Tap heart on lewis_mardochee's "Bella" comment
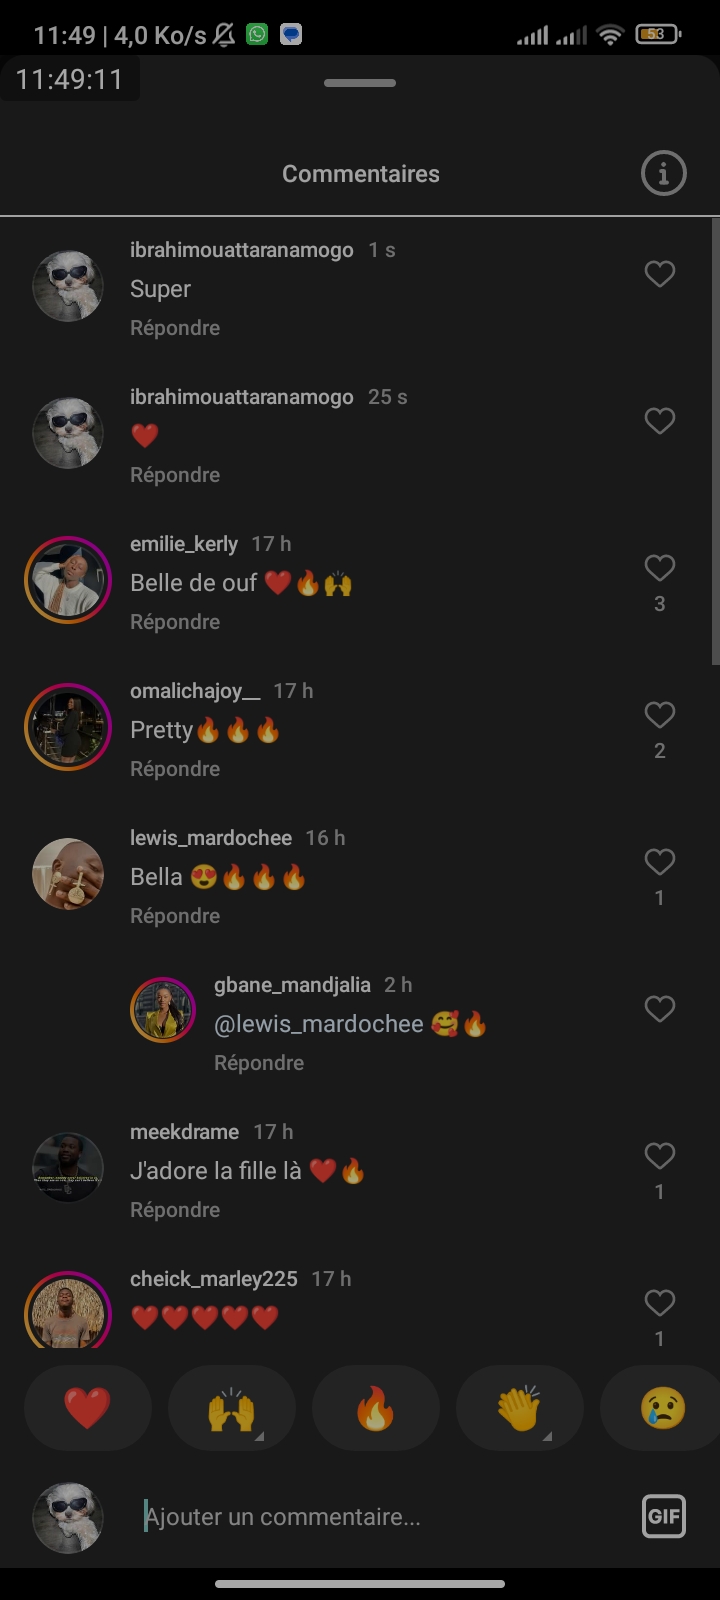The width and height of the screenshot is (720, 1600). (x=659, y=862)
